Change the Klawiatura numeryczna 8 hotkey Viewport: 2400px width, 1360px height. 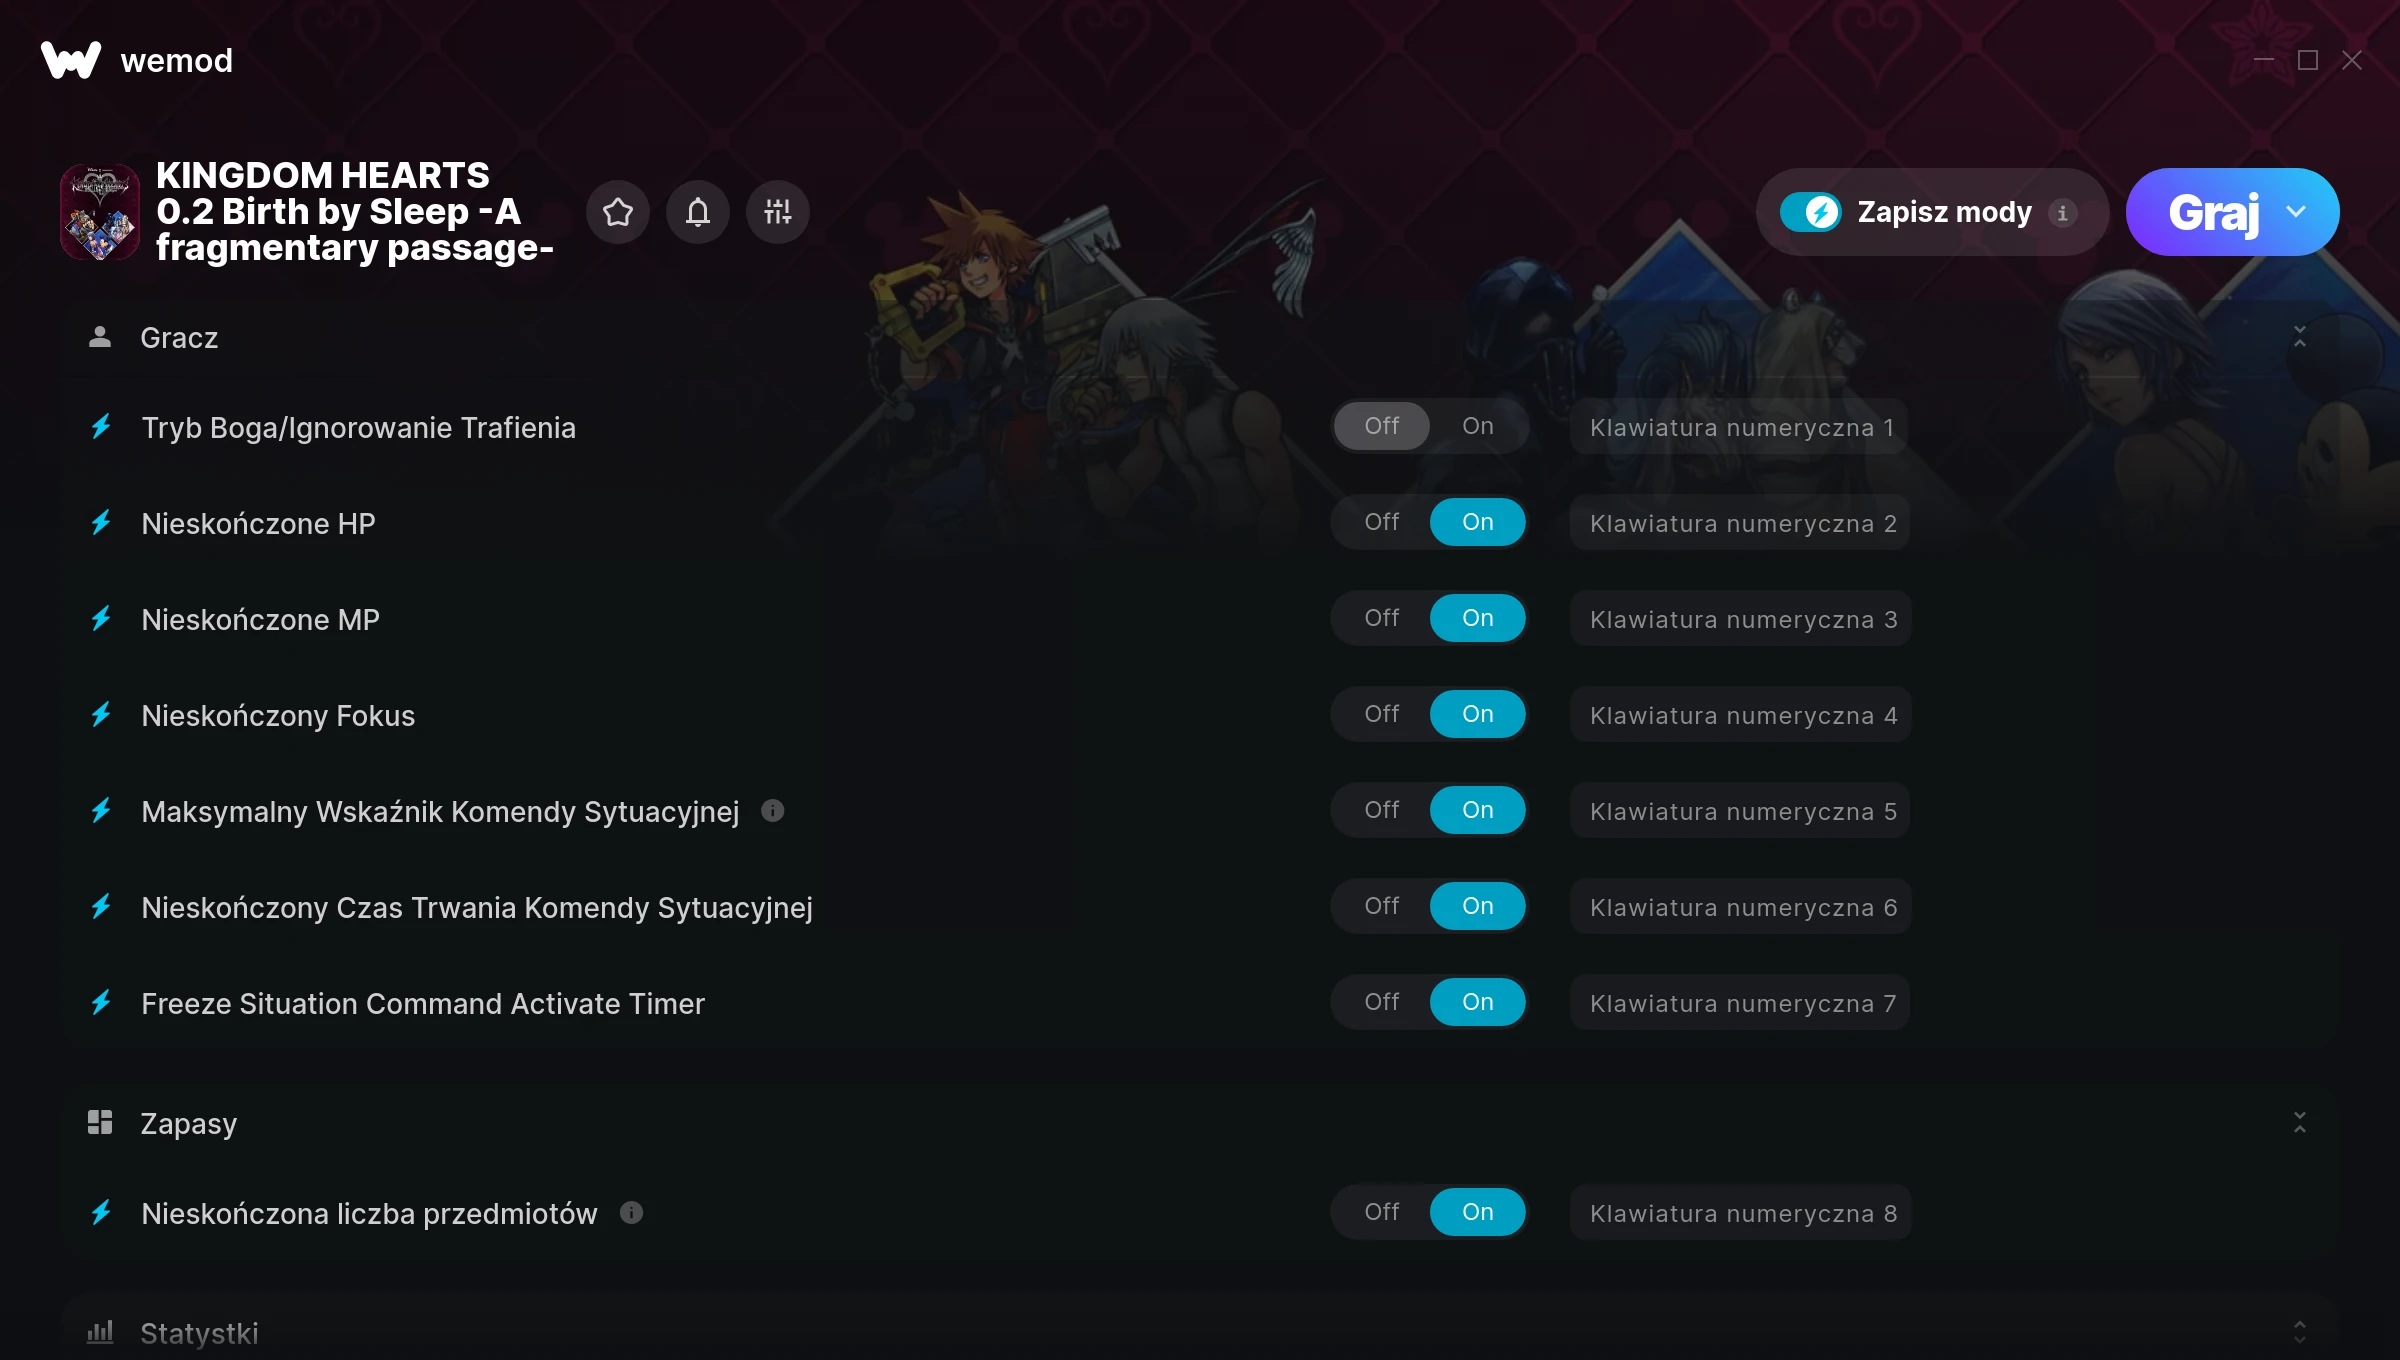tap(1741, 1213)
